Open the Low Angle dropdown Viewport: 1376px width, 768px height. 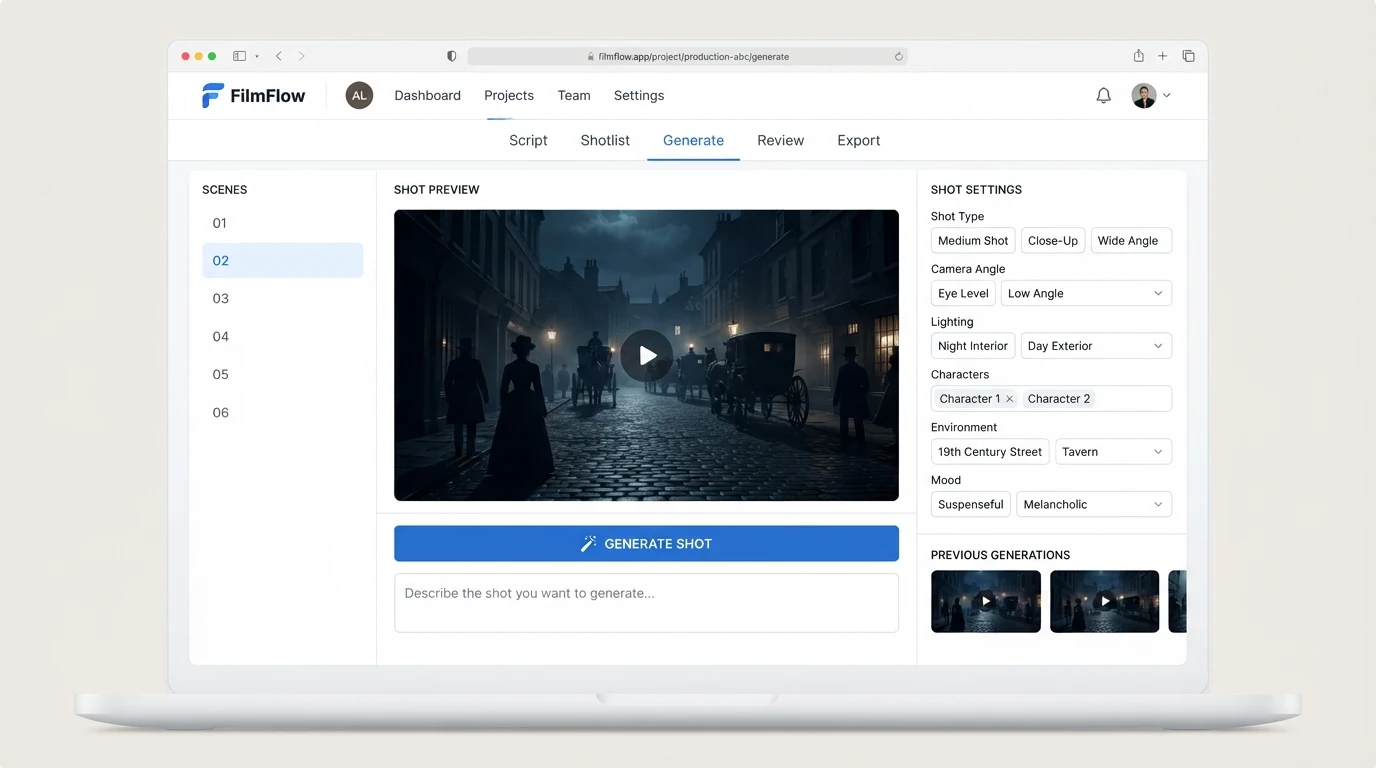[1086, 294]
